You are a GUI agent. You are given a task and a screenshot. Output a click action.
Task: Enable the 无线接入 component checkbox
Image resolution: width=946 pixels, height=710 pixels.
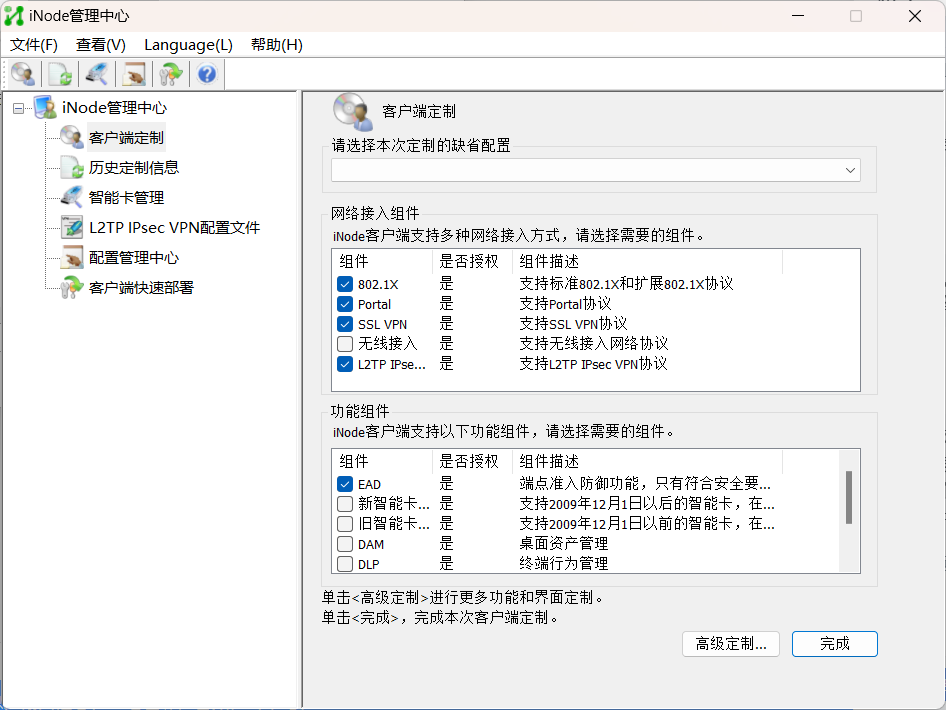345,344
